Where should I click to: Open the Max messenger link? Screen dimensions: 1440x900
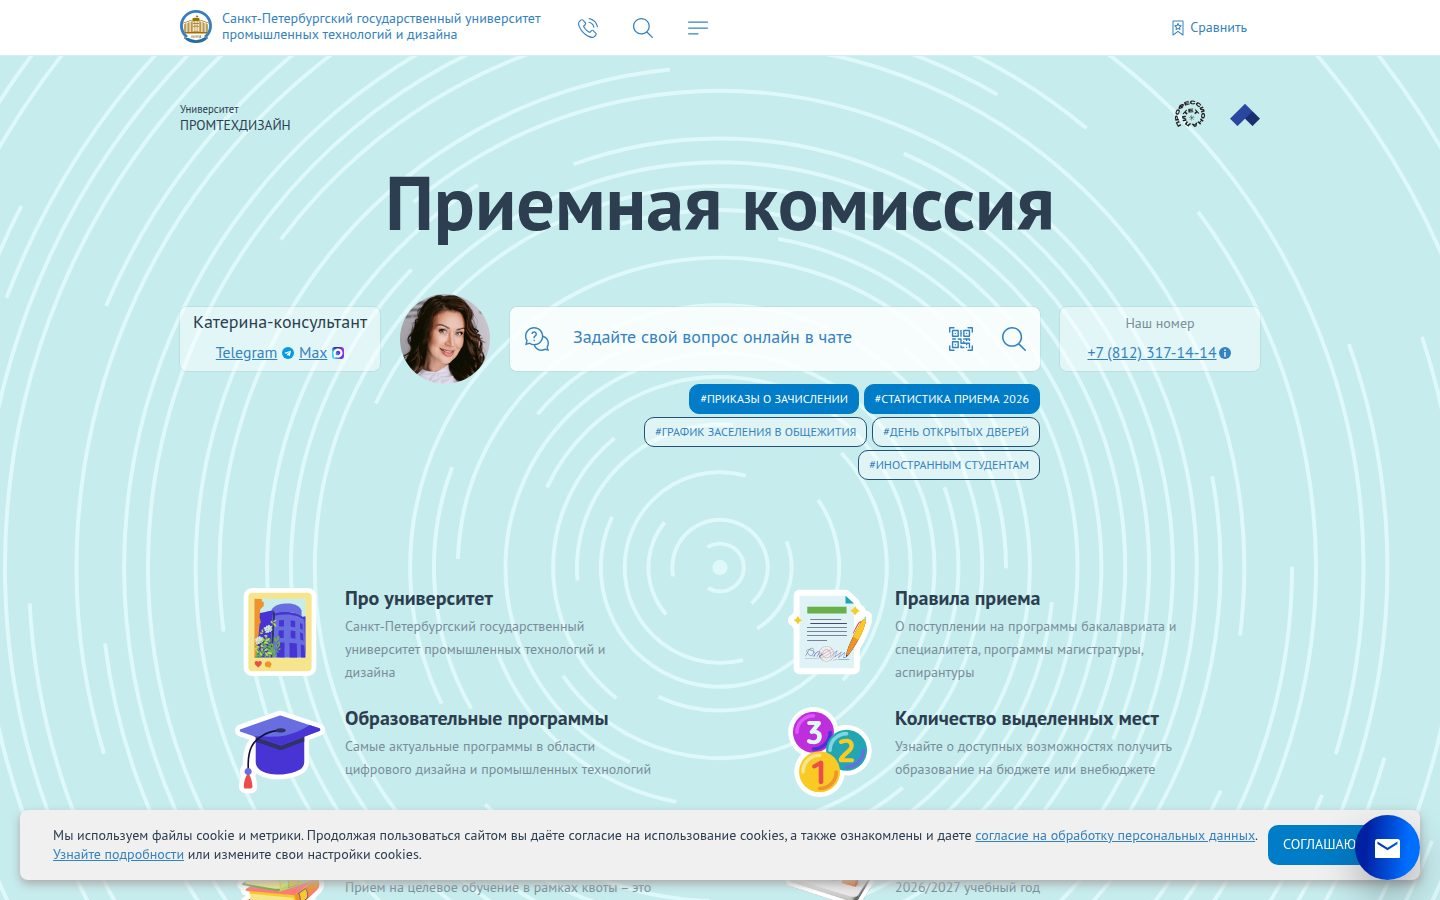[x=313, y=353]
